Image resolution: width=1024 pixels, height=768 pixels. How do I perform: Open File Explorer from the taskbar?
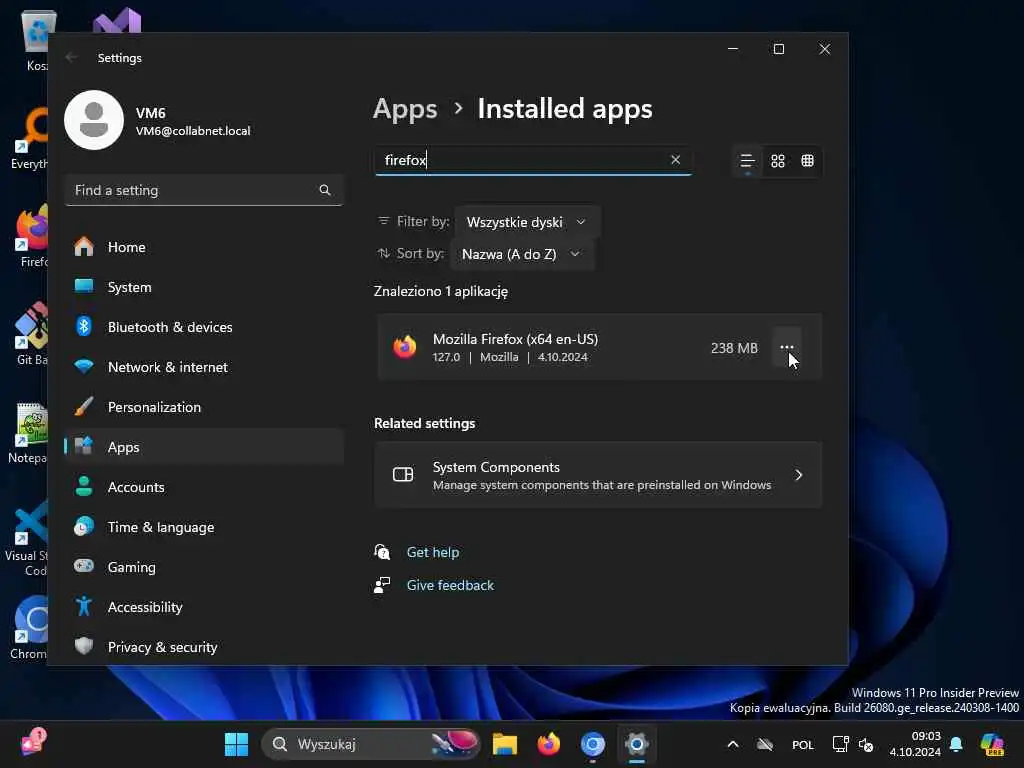click(505, 744)
